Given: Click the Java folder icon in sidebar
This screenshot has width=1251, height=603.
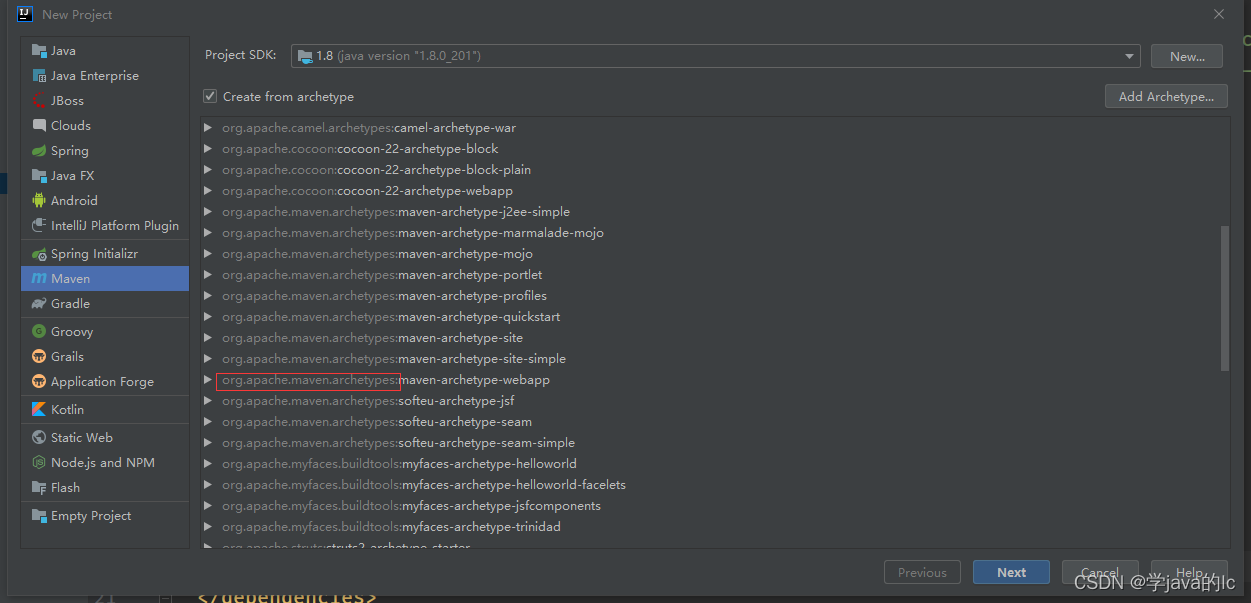Looking at the screenshot, I should (39, 51).
